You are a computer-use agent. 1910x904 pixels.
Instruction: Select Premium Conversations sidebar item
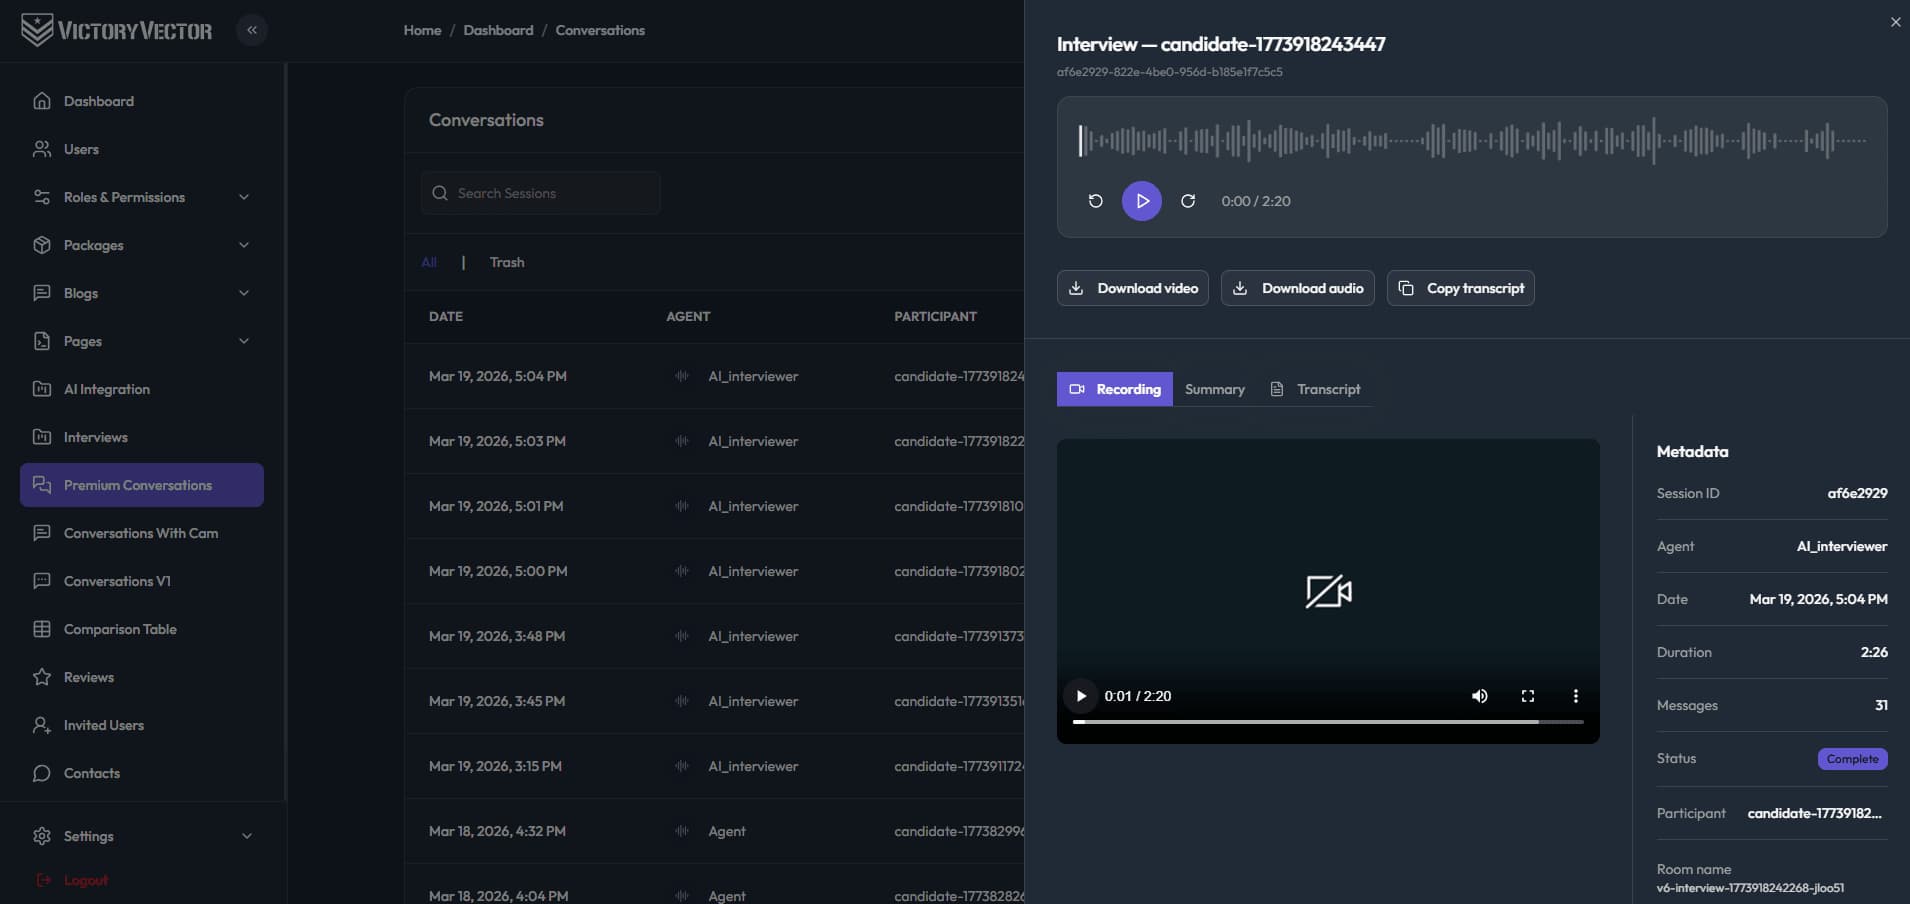click(142, 485)
